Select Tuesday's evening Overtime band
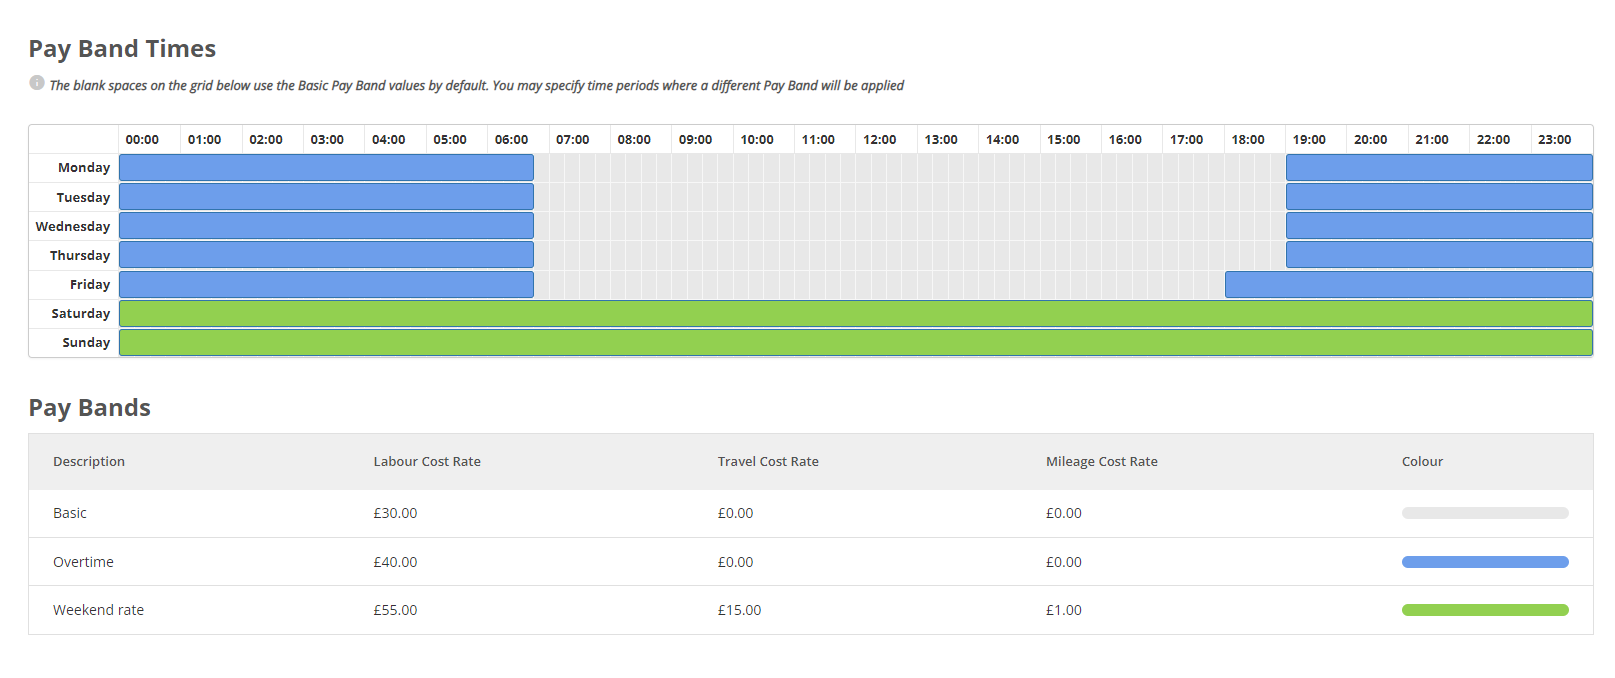 coord(1439,197)
